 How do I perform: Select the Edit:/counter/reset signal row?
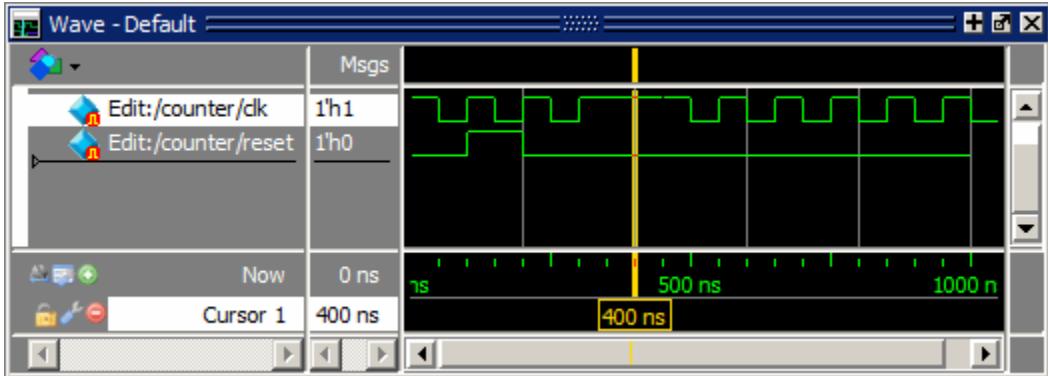[166, 142]
